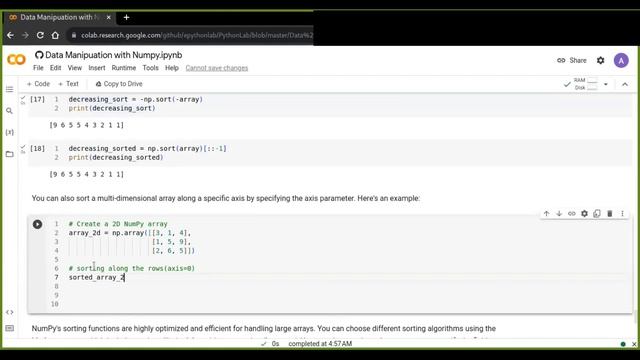Click the GitHub icon beside notebook title
The image size is (640, 360).
click(39, 55)
